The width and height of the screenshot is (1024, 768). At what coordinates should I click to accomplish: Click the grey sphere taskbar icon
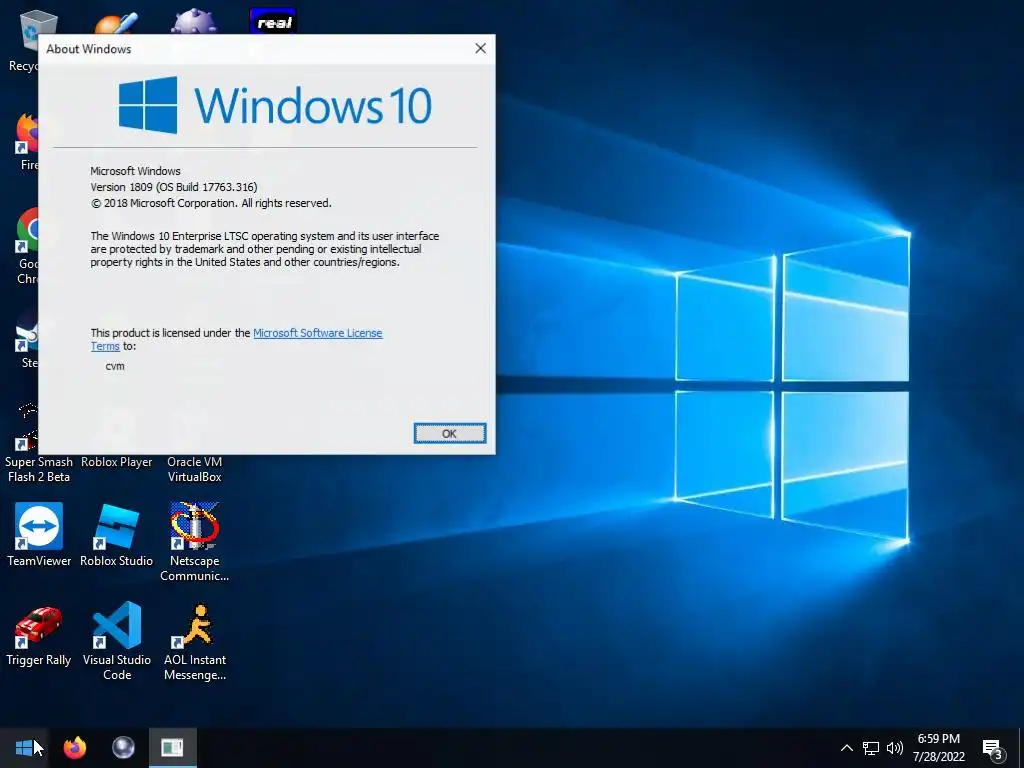[x=123, y=747]
